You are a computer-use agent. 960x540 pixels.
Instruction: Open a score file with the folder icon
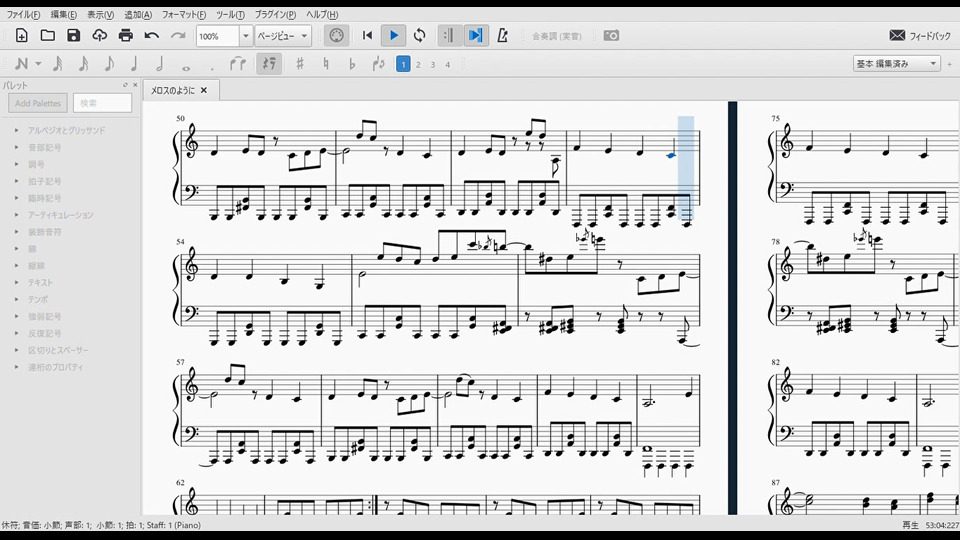tap(47, 36)
